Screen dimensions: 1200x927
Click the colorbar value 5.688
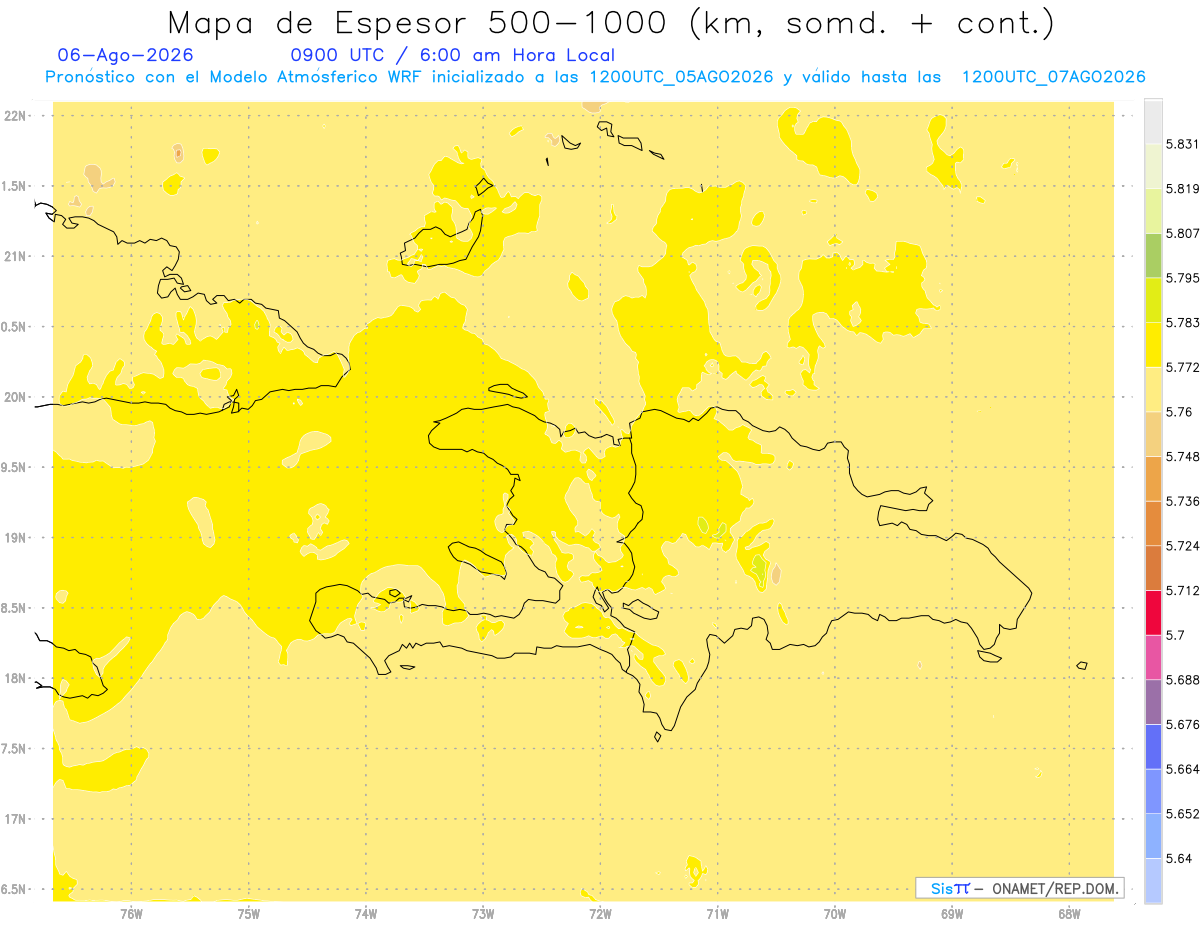(x=1183, y=680)
